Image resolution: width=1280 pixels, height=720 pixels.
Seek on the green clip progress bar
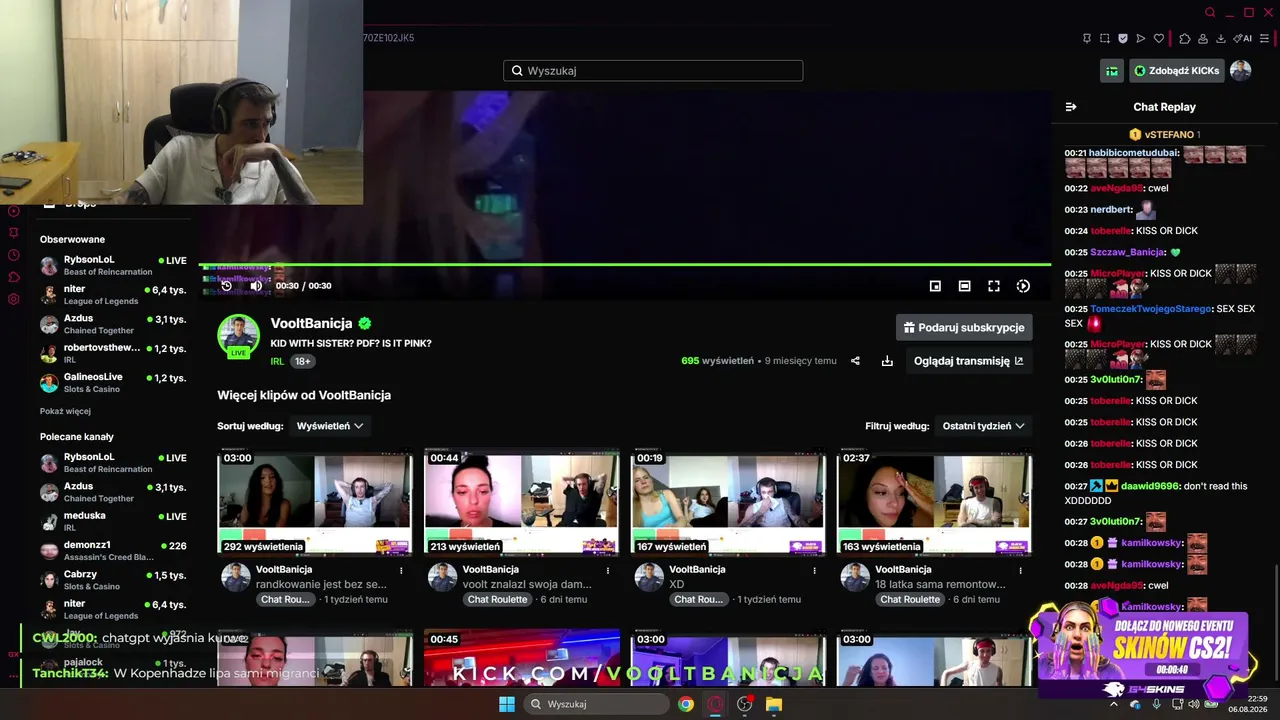(625, 265)
